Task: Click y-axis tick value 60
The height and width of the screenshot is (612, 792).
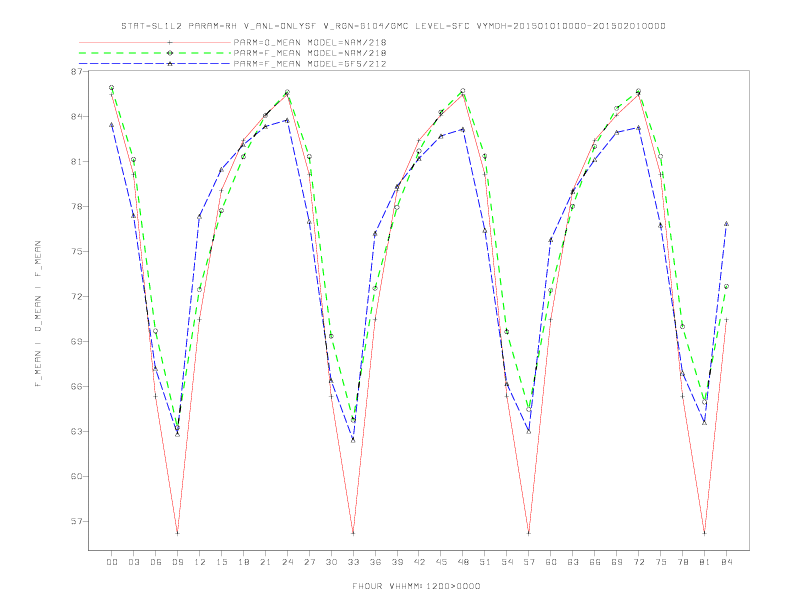Action: (x=76, y=476)
